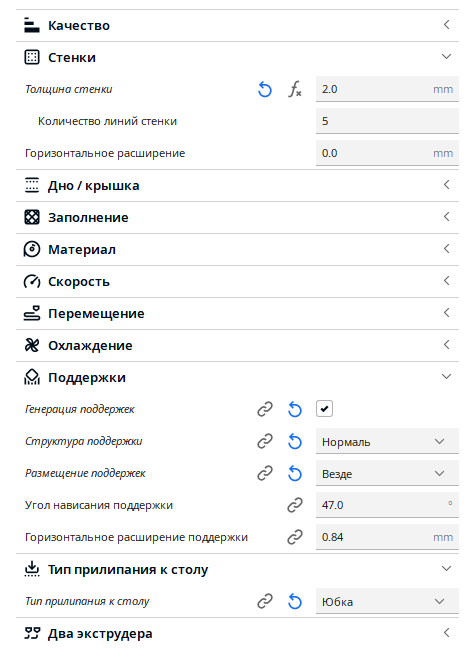The image size is (476, 671).
Task: Click the fx formula icon for wall thickness
Action: coord(295,89)
